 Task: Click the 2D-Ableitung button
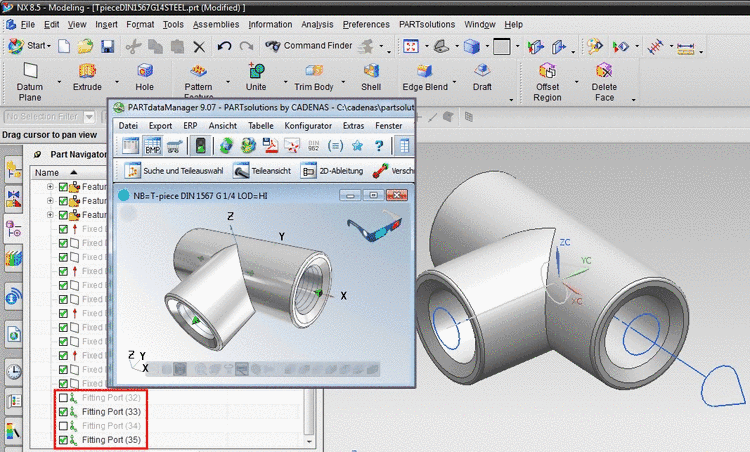(332, 171)
